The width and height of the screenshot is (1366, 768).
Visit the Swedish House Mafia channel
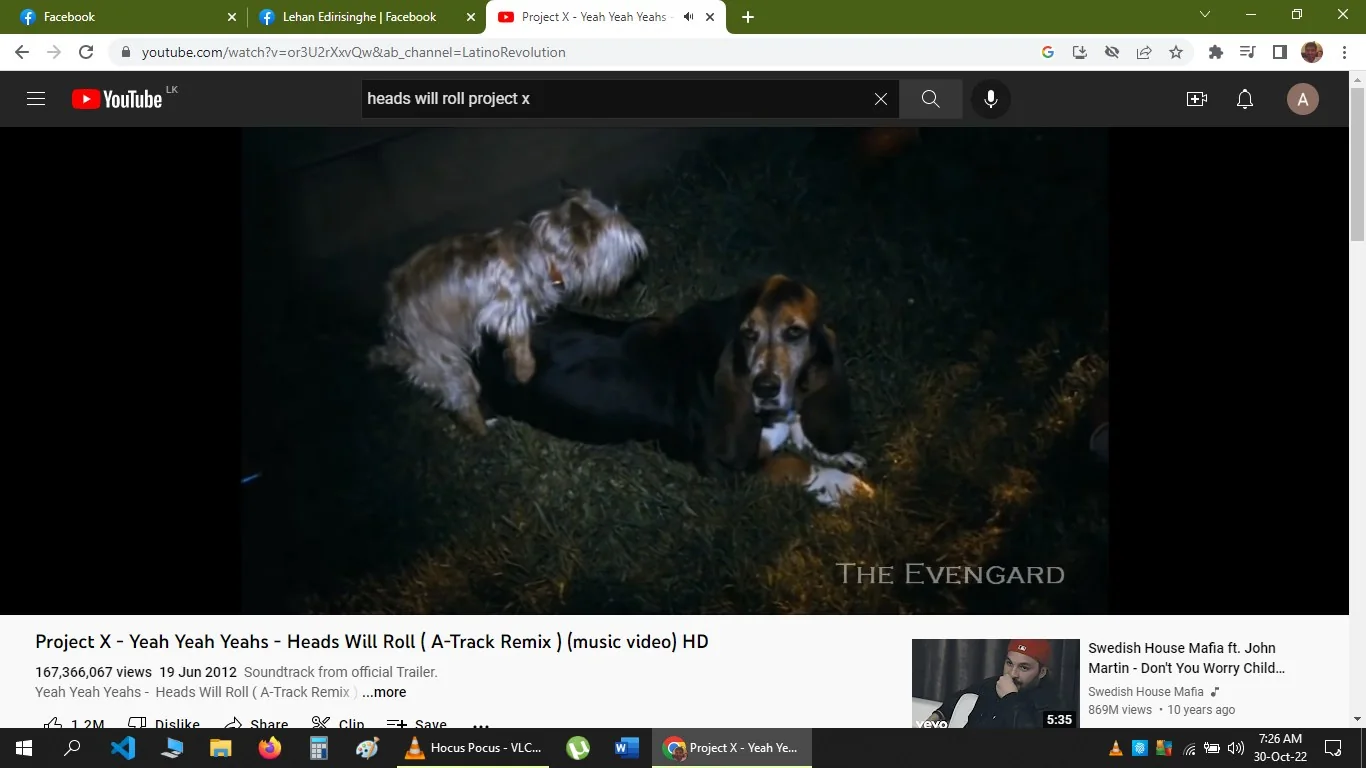[x=1146, y=692]
